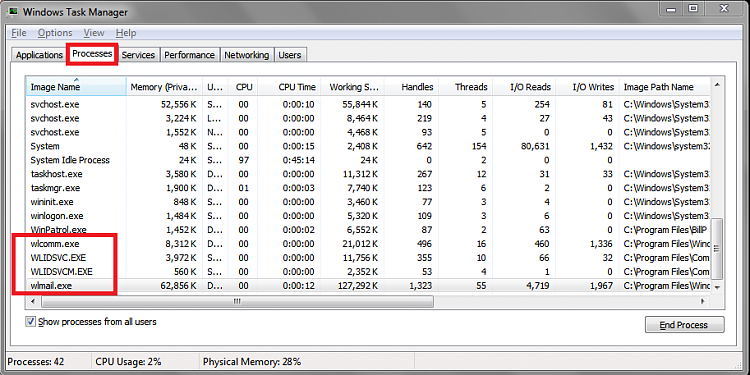Image resolution: width=750 pixels, height=375 pixels.
Task: Open the File menu
Action: [x=19, y=33]
